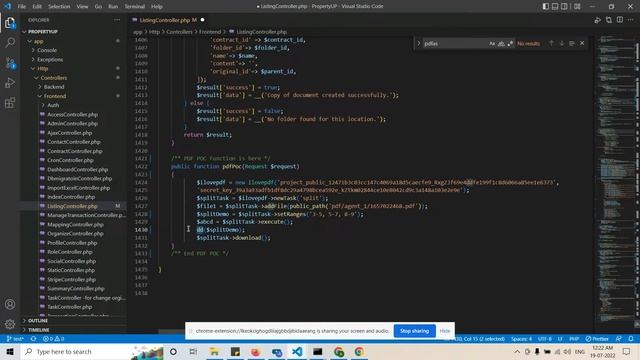
Task: Click notifications bell in status bar
Action: [631, 339]
